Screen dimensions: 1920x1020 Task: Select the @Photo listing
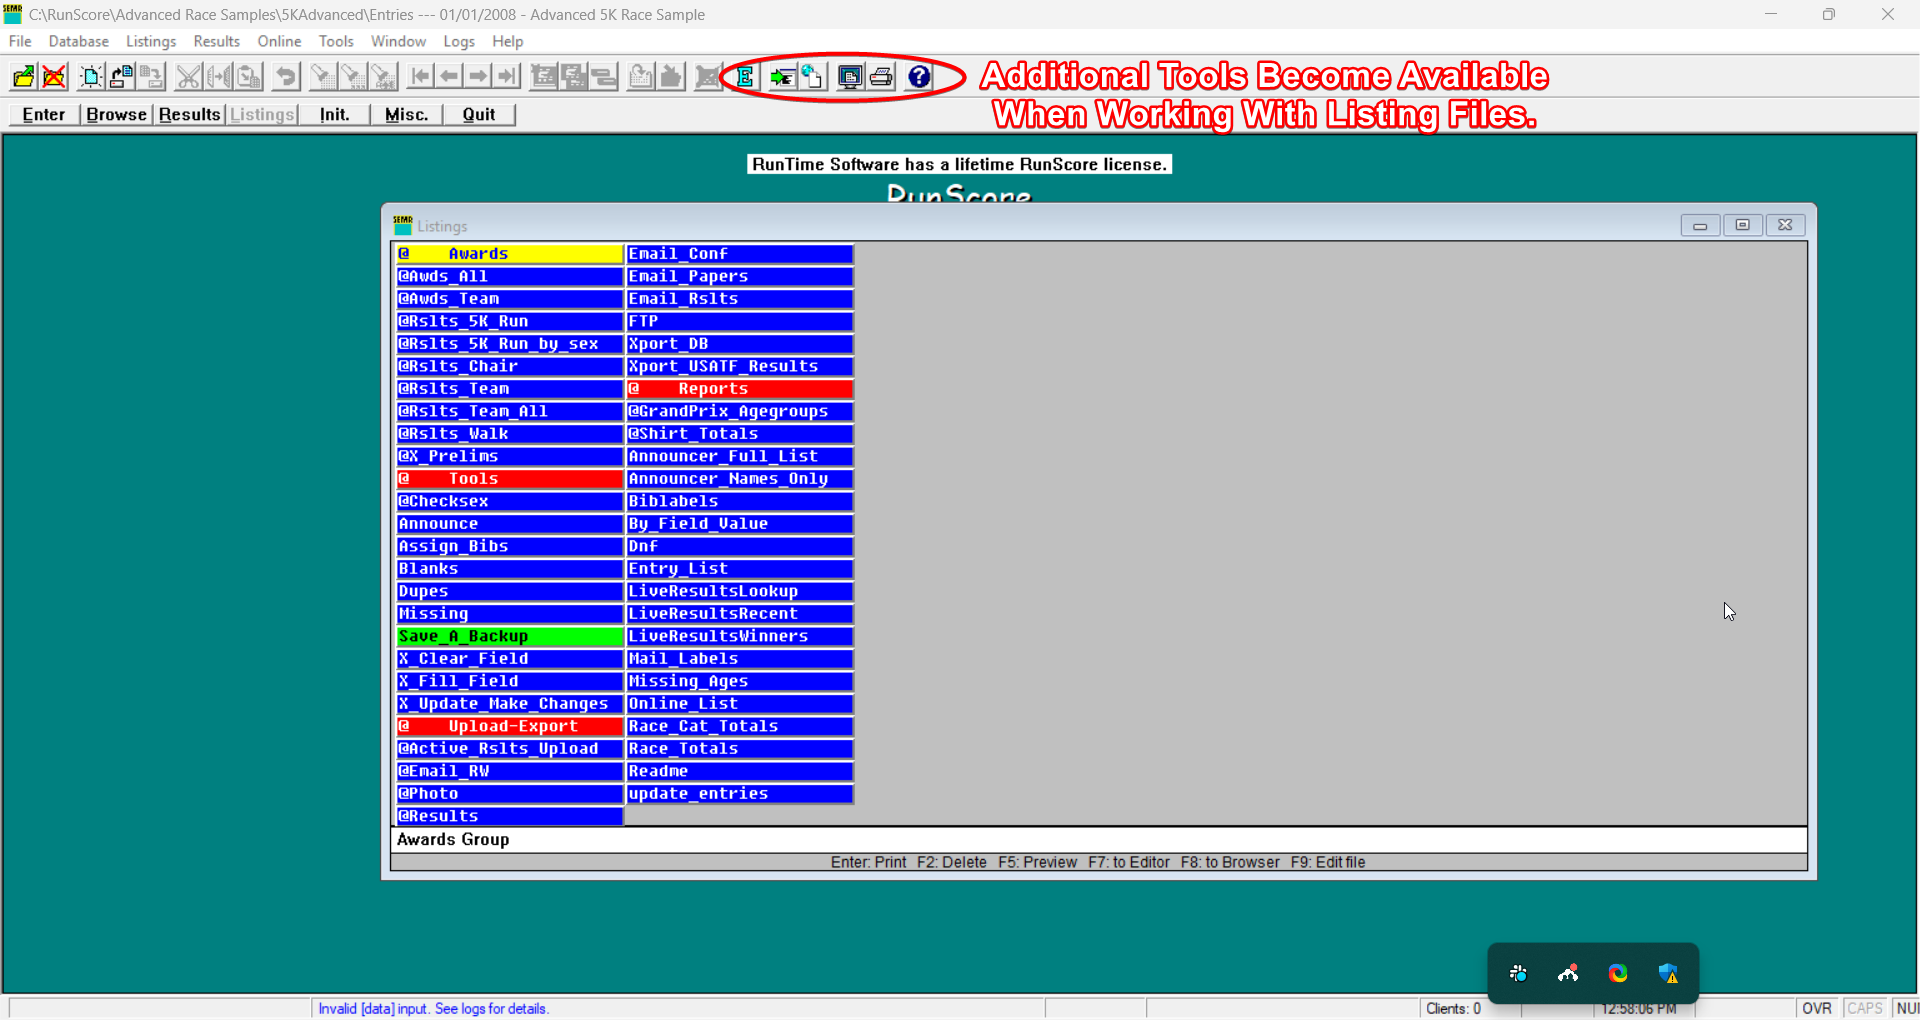pos(510,794)
